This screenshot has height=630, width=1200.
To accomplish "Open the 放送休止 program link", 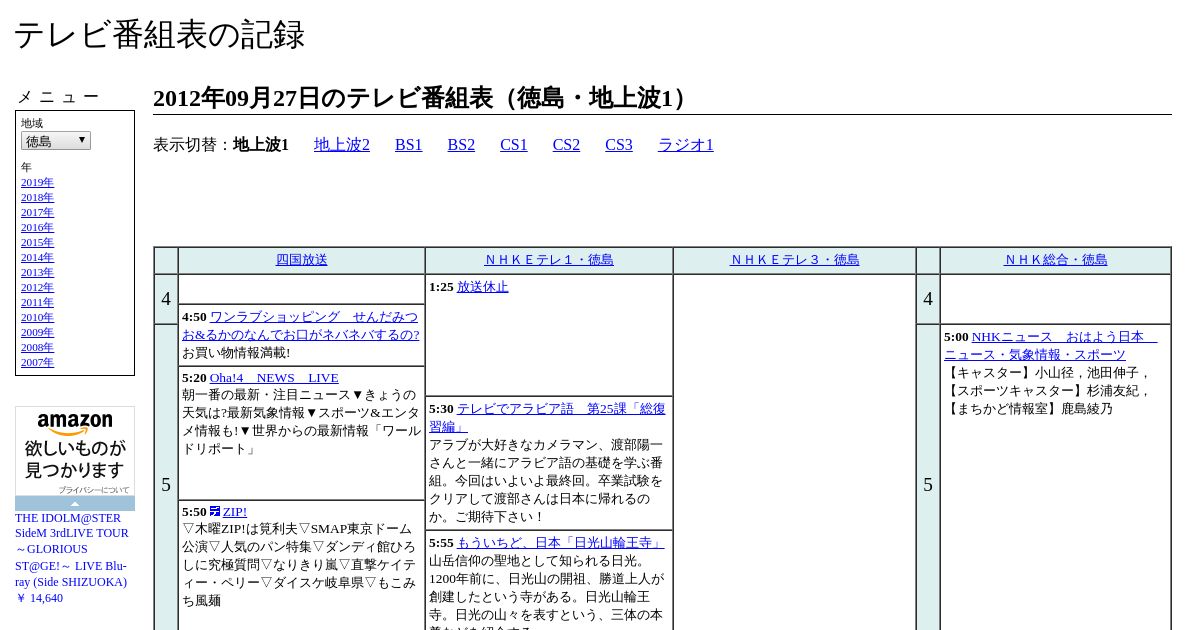I will (x=483, y=287).
